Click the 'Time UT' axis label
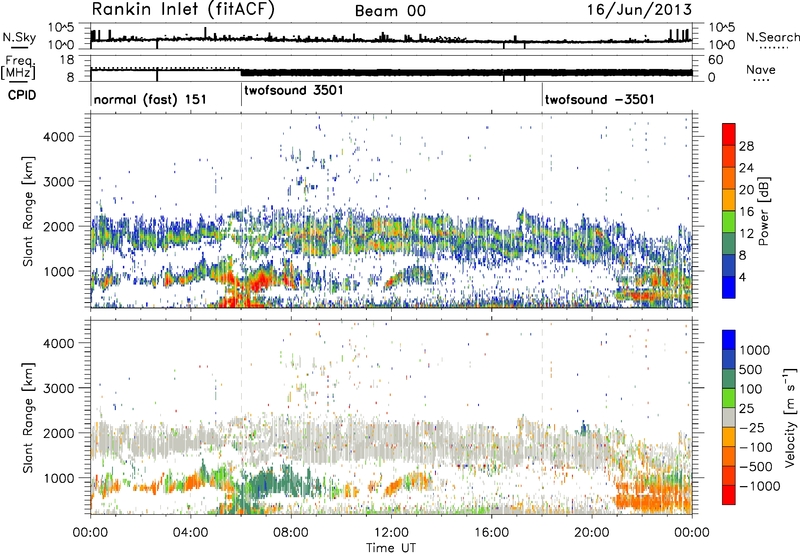Viewport: 800px width, 554px height. [x=391, y=548]
